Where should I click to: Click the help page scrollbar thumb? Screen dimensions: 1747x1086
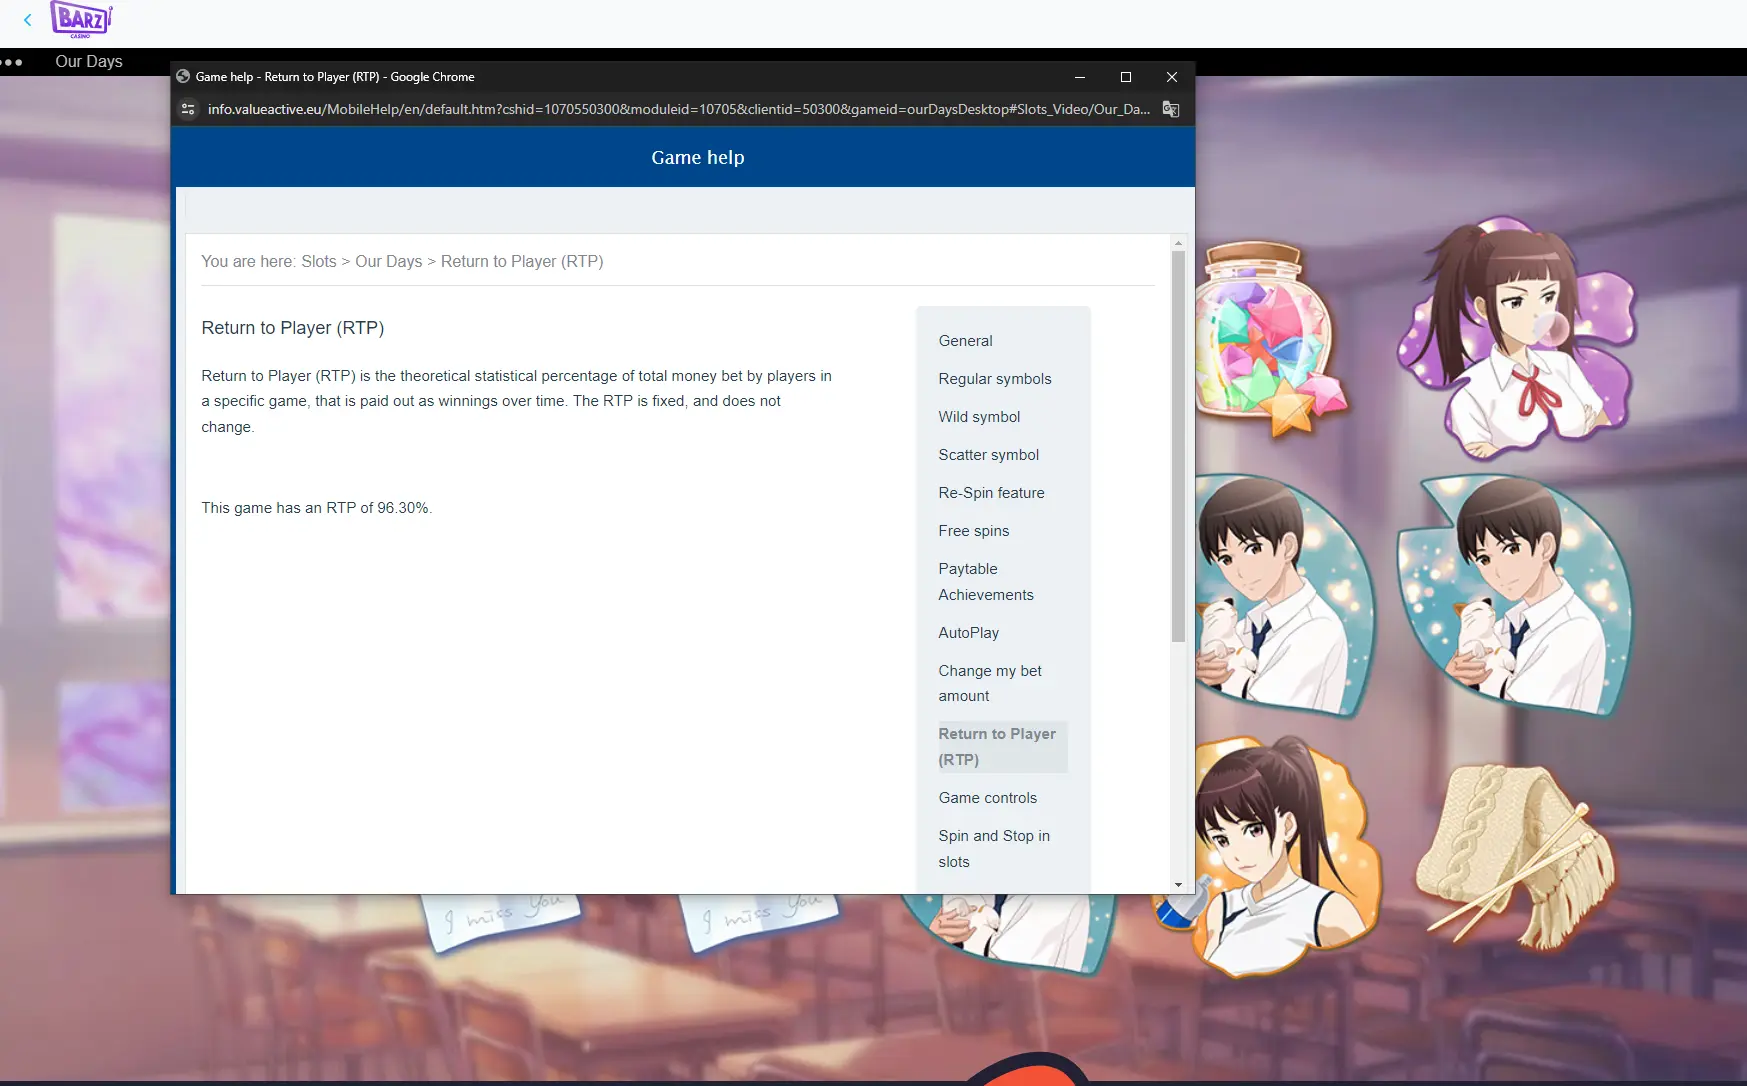[x=1178, y=446]
